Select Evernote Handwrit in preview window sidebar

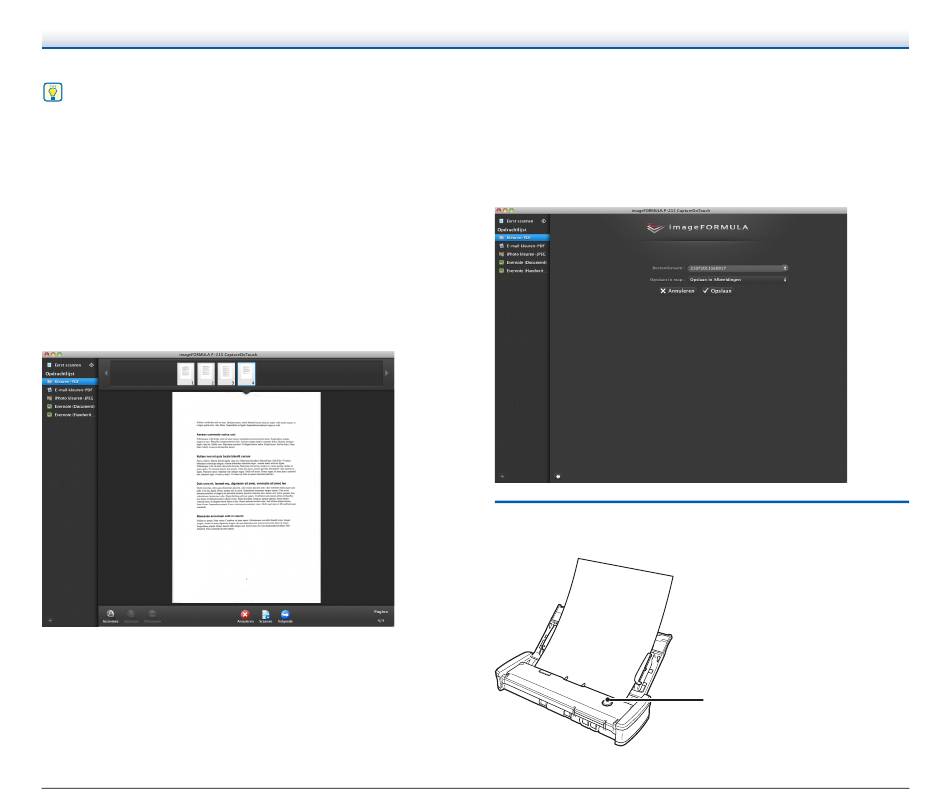coord(70,415)
